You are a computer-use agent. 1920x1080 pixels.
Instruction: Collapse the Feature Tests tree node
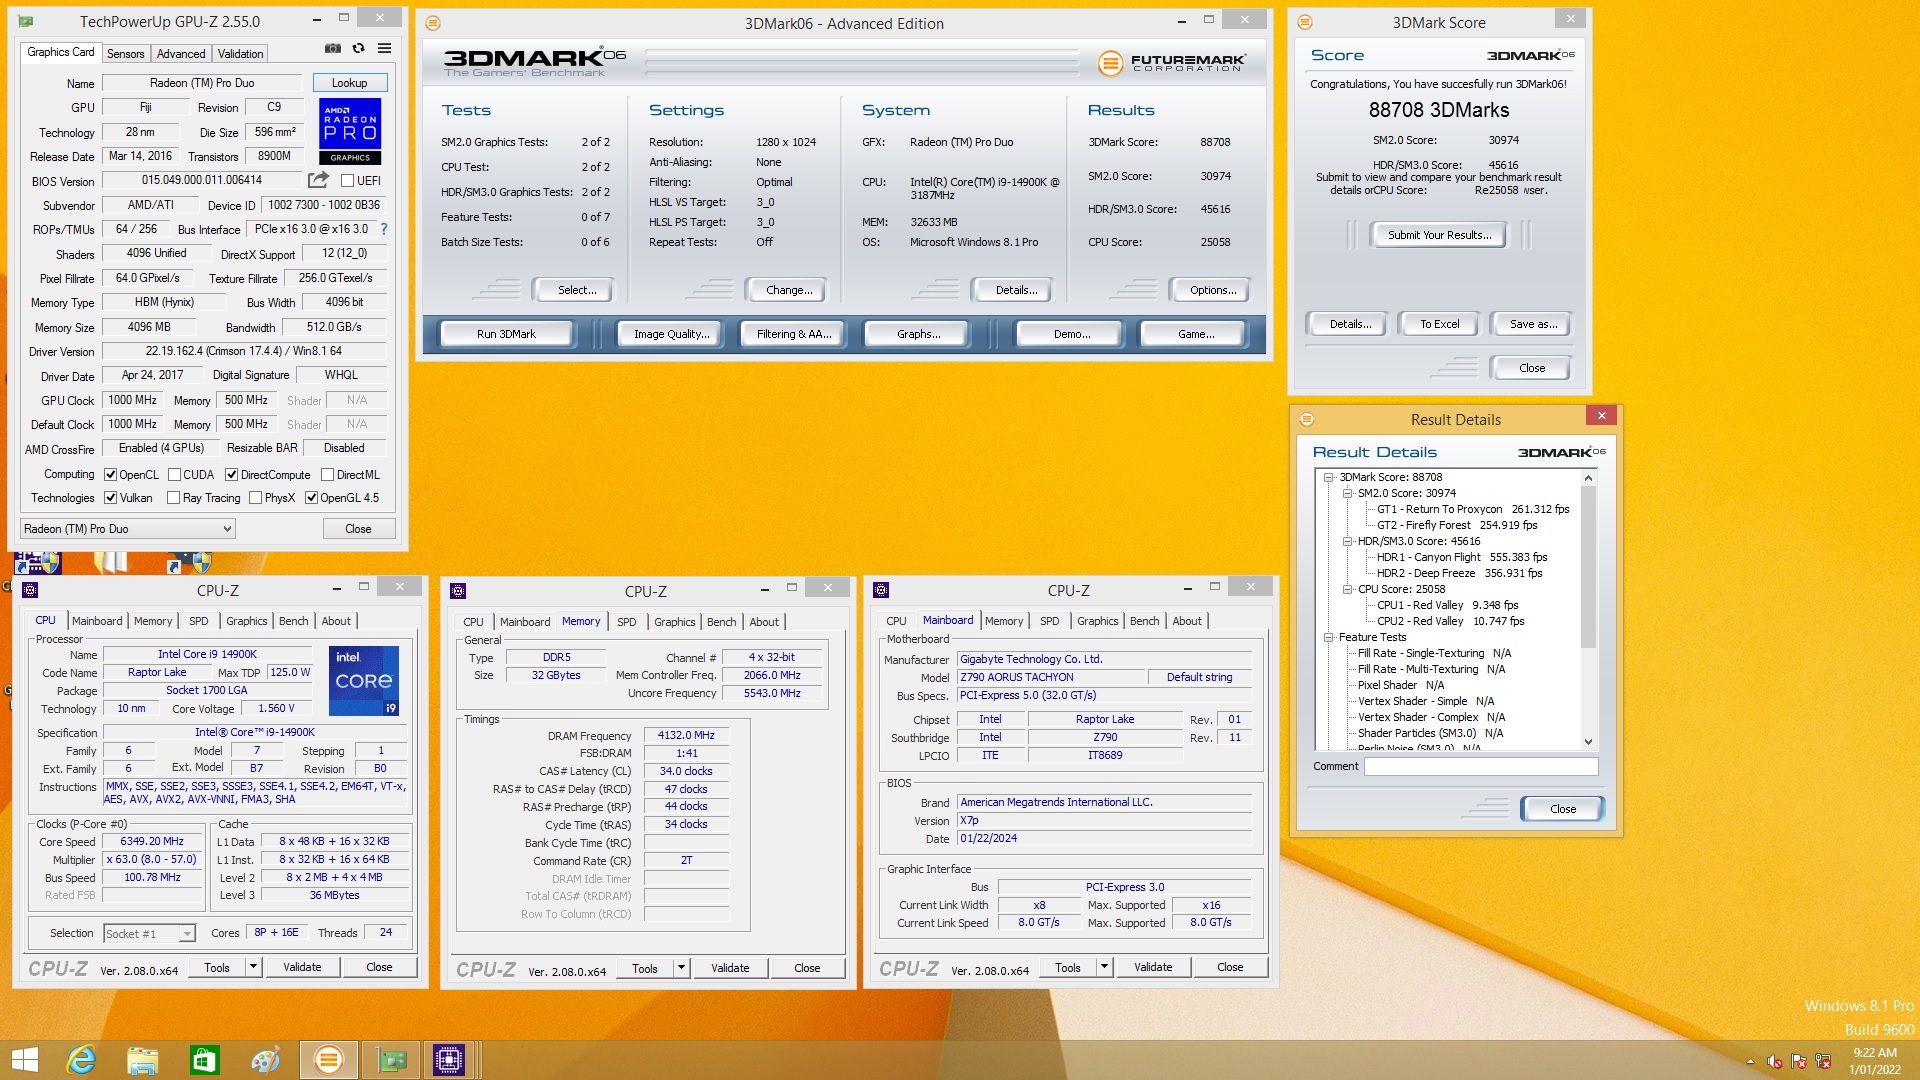pos(1329,637)
